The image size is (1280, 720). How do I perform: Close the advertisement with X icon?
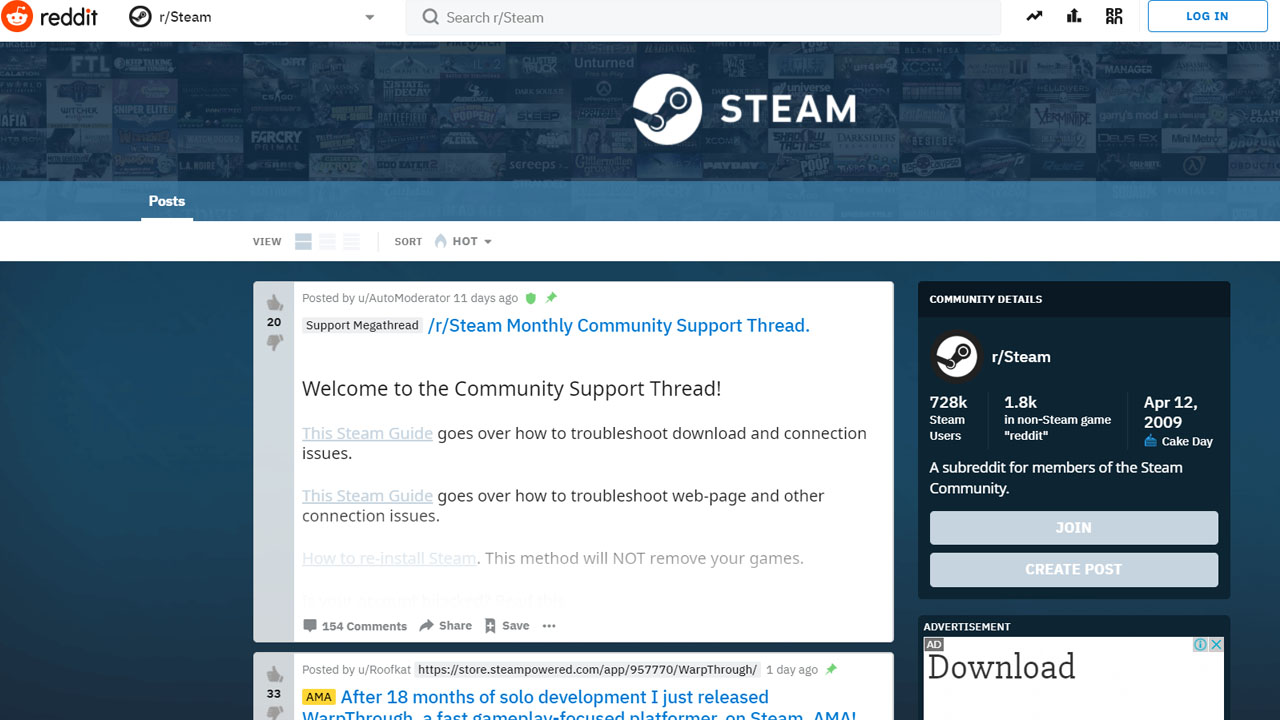(x=1216, y=645)
